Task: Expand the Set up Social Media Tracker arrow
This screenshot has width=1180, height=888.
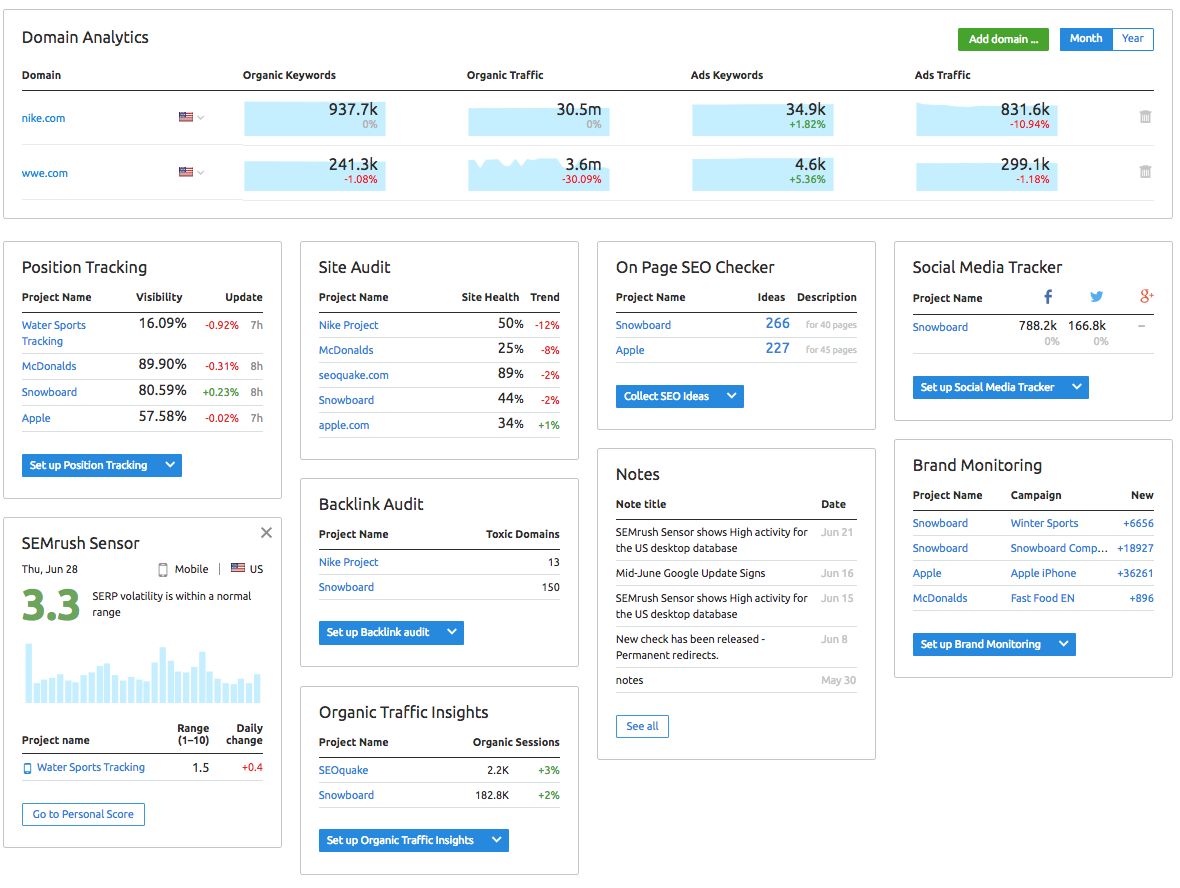Action: point(1077,387)
